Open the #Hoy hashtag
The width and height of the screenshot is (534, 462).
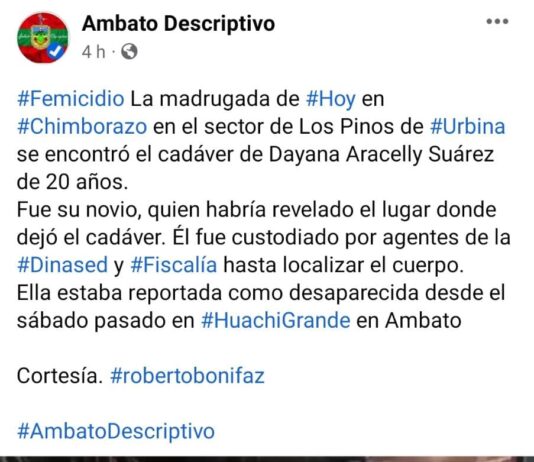[x=331, y=99]
